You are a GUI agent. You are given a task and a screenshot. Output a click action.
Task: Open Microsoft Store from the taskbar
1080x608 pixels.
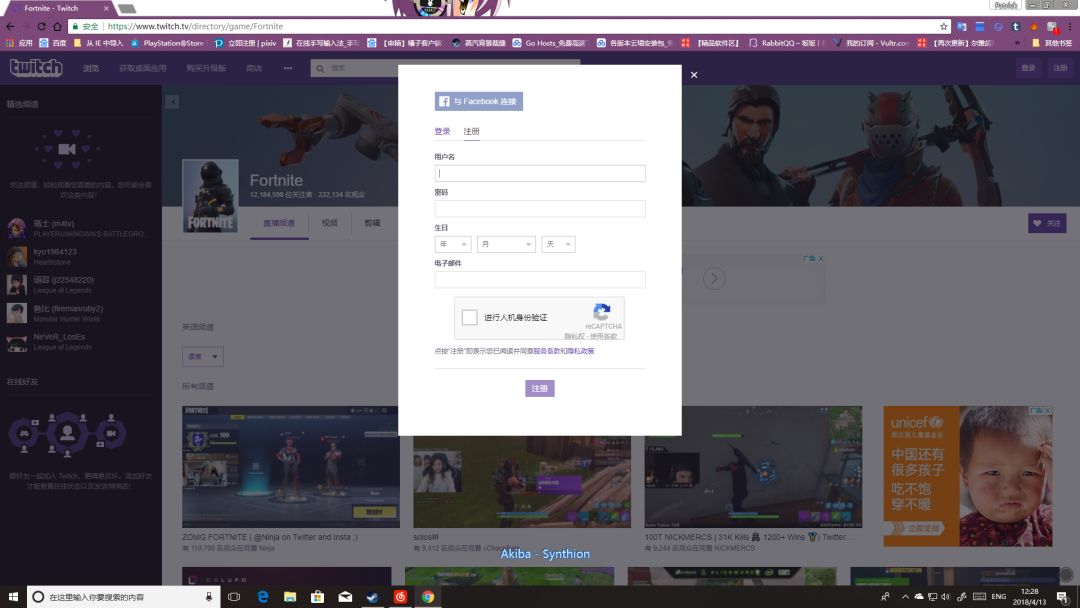[318, 596]
